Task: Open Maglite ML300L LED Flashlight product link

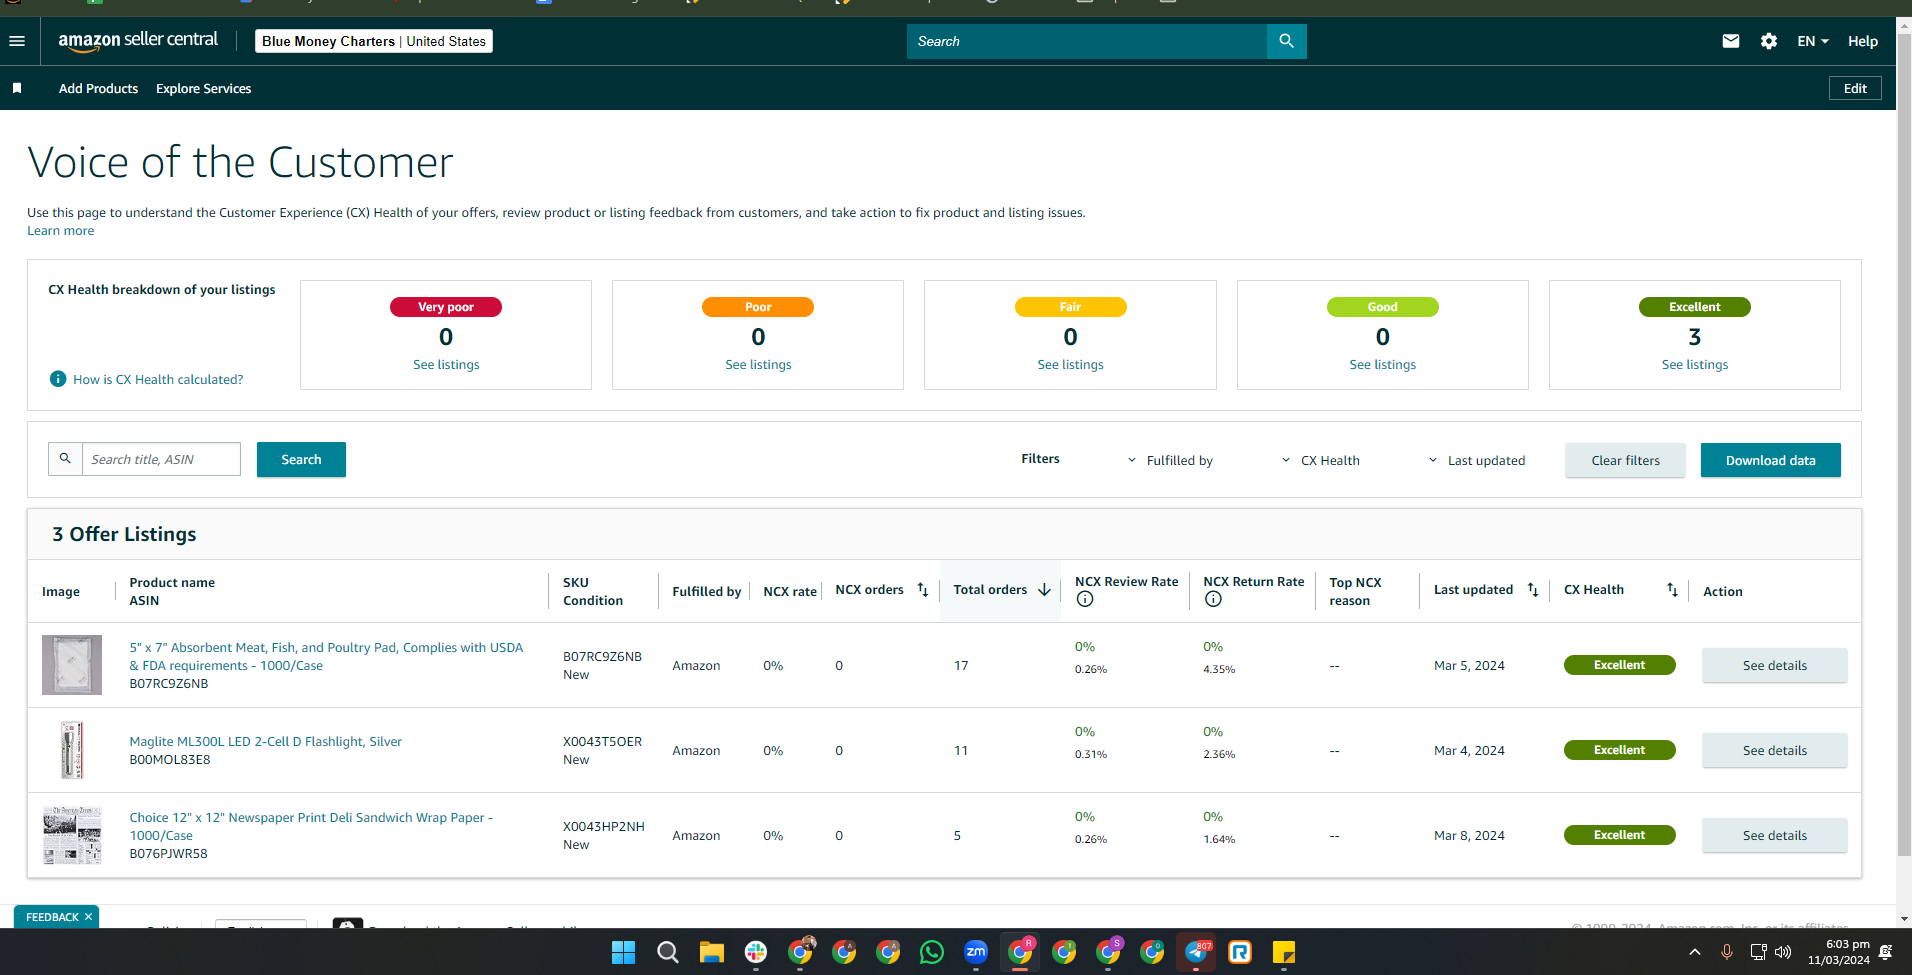Action: point(265,741)
